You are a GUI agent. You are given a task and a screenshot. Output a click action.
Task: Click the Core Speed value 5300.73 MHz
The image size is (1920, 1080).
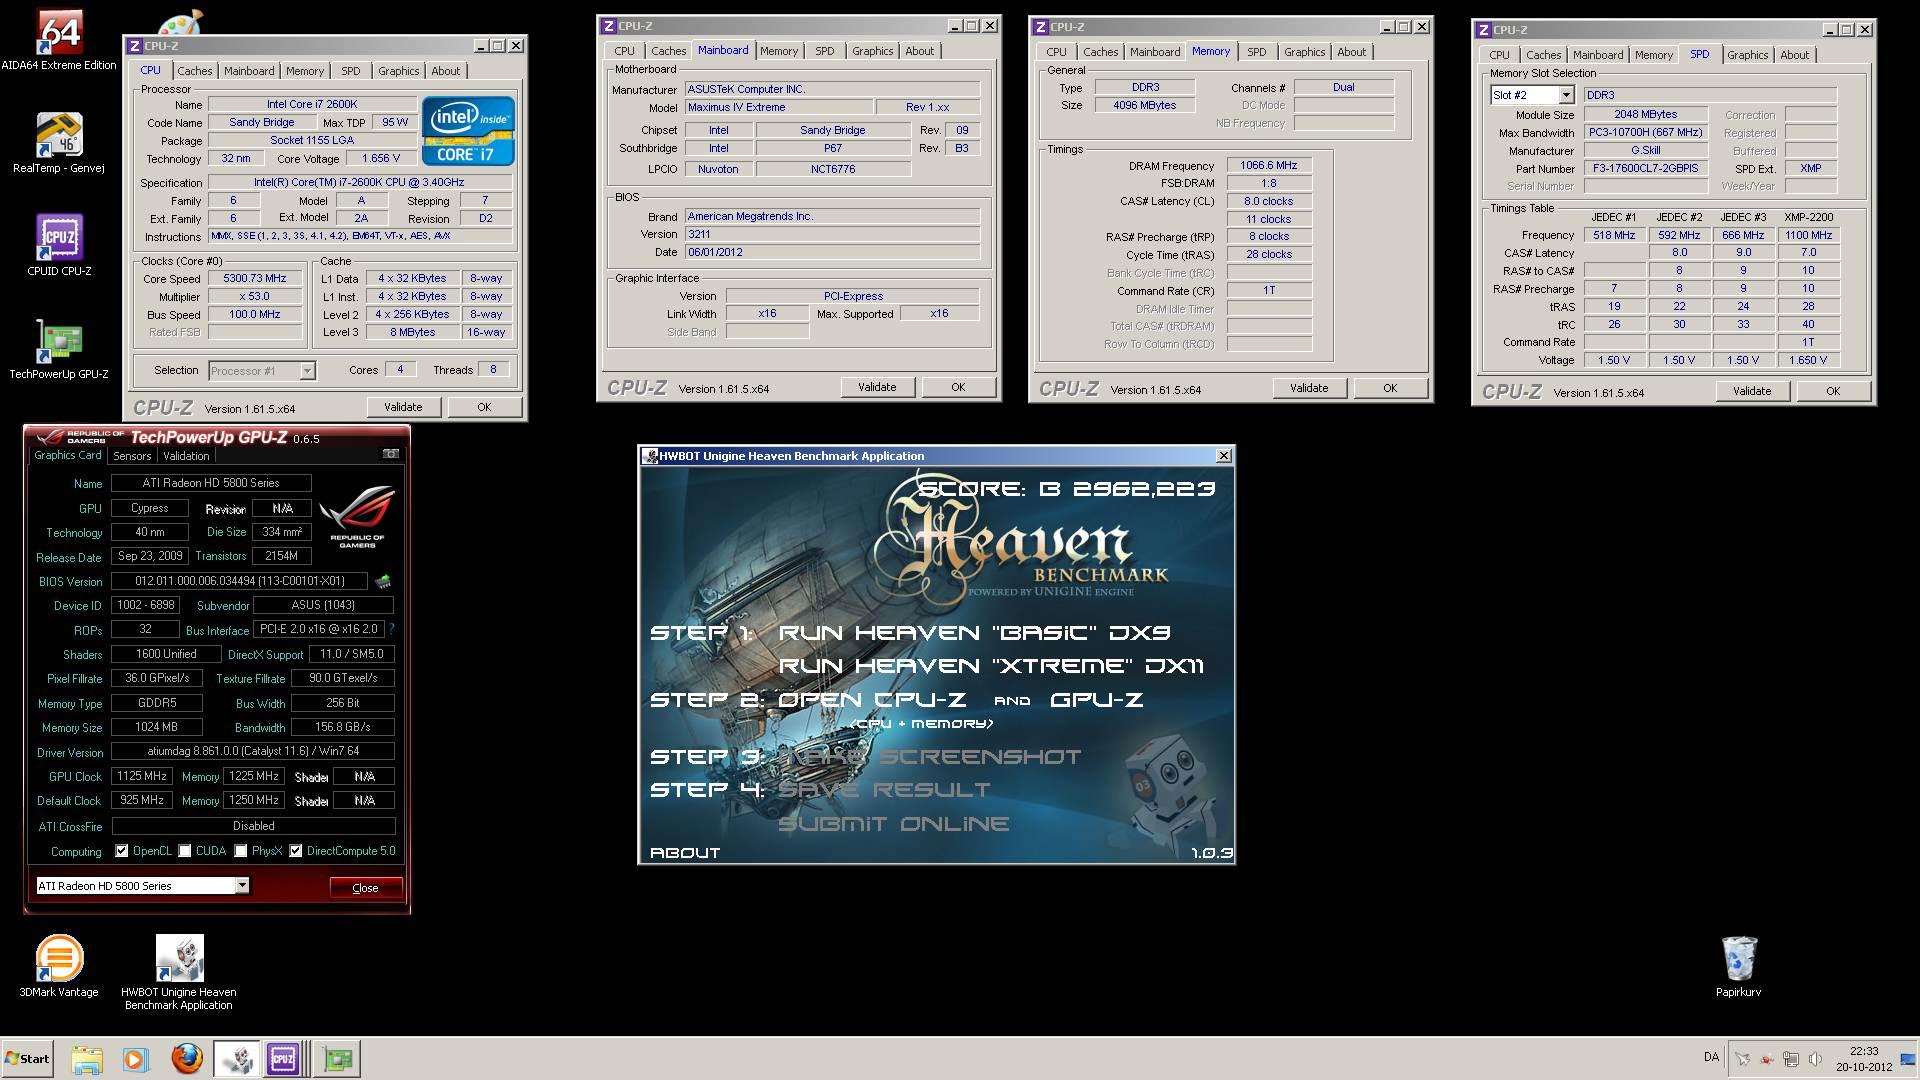(256, 279)
